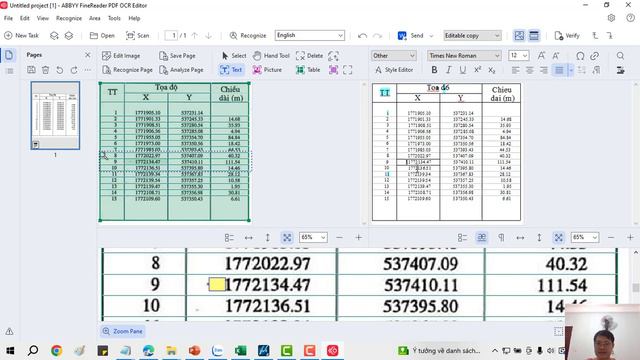Toggle Underline formatting
640x360 pixels.
pos(462,70)
